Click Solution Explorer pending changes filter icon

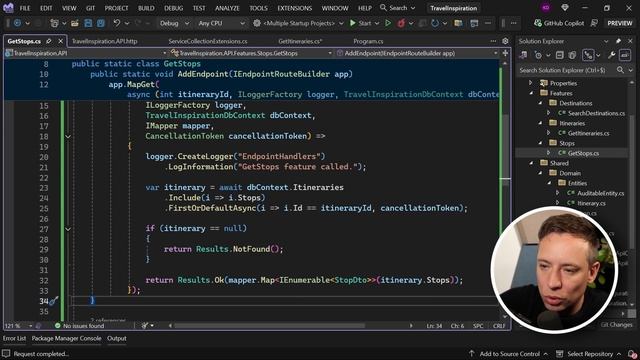click(x=539, y=55)
